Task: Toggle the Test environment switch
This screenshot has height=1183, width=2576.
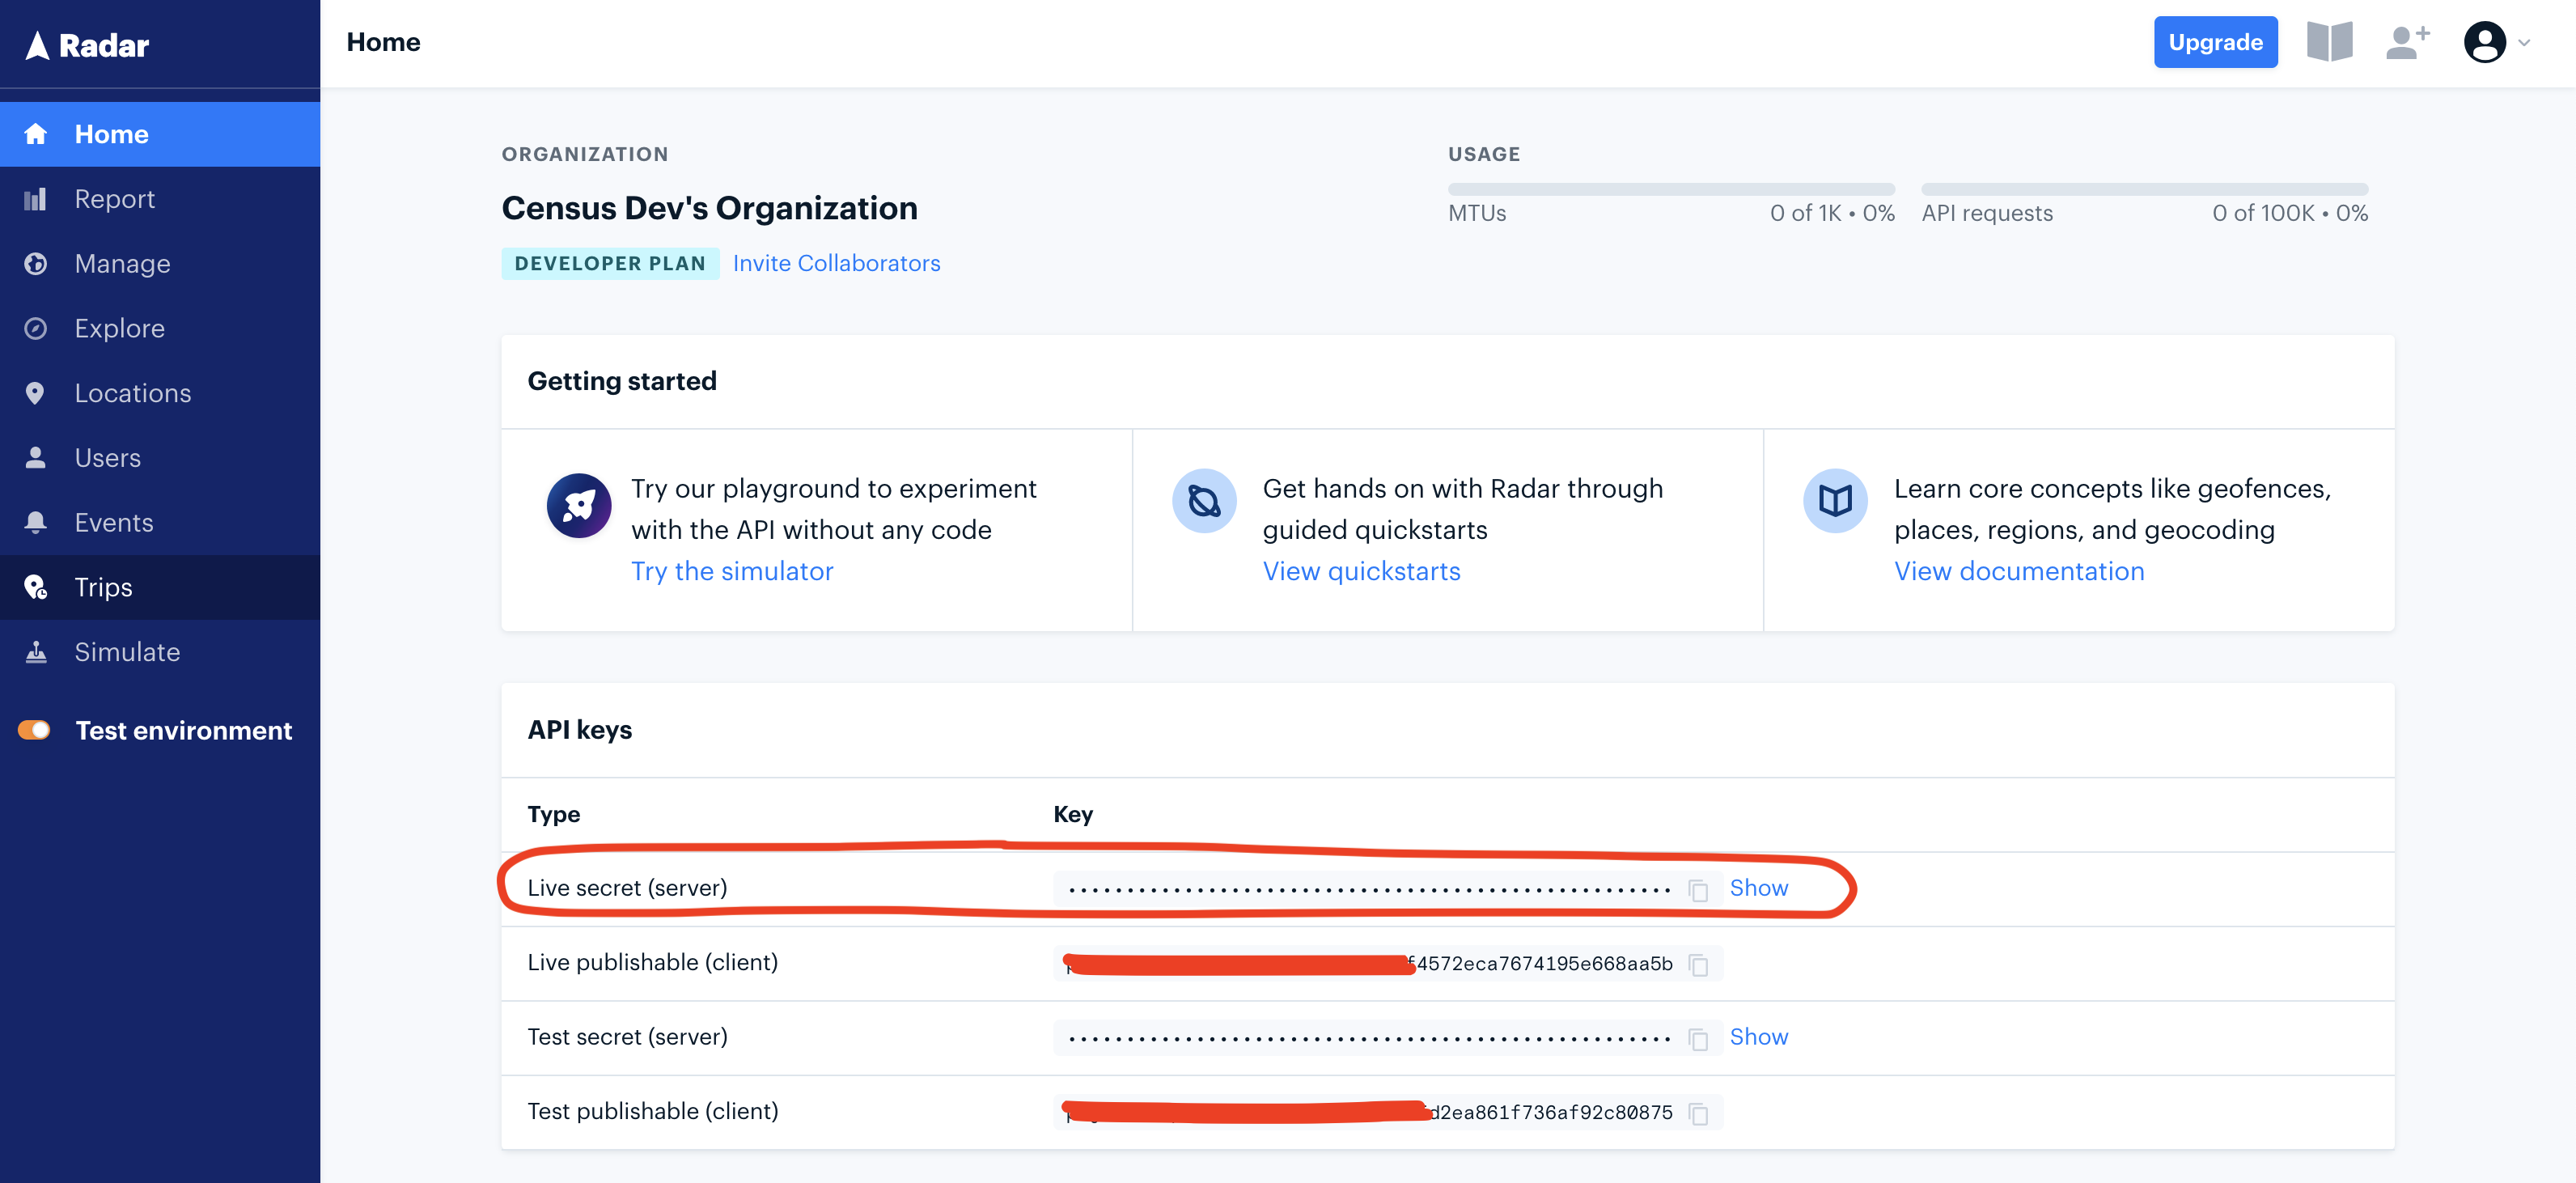Action: click(x=35, y=730)
